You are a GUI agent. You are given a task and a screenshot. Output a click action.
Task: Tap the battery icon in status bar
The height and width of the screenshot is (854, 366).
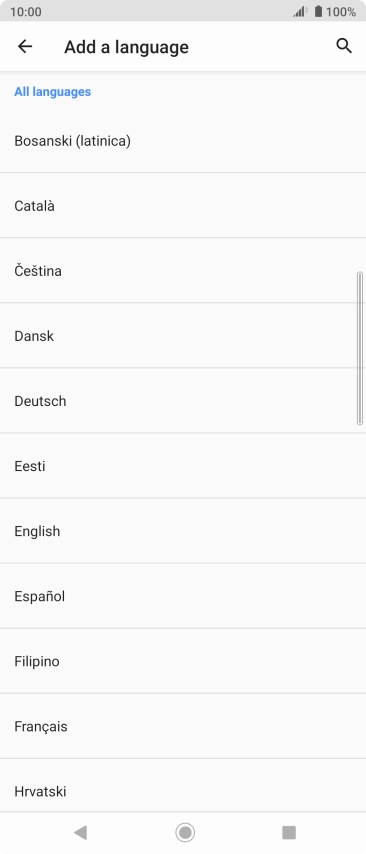click(318, 11)
